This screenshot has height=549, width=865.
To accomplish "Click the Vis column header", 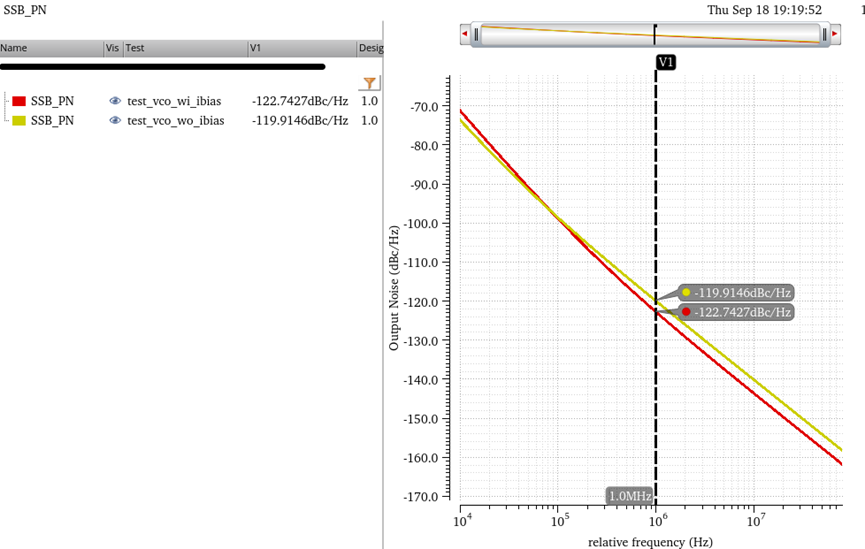I will point(113,48).
